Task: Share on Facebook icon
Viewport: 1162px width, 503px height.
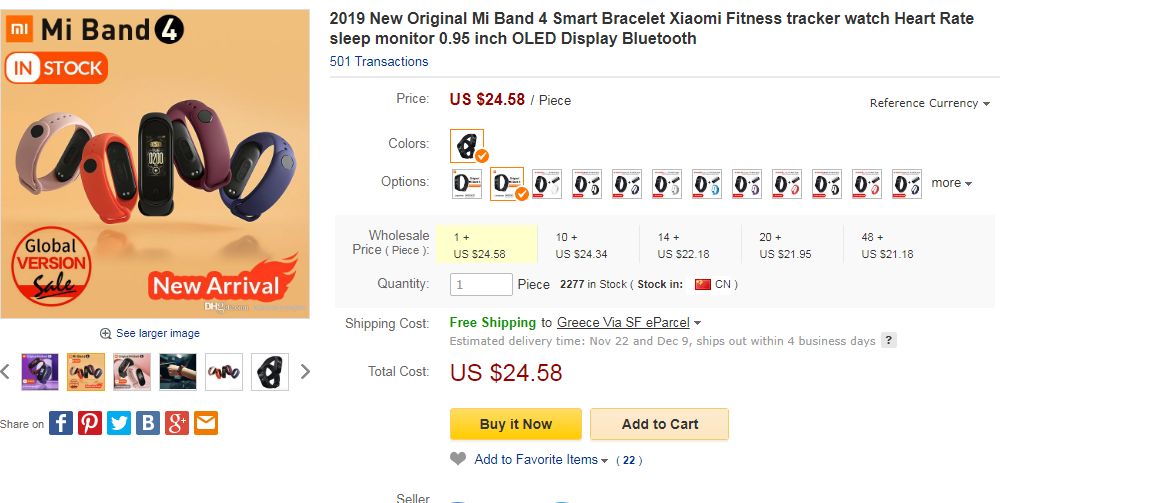Action: click(x=61, y=423)
